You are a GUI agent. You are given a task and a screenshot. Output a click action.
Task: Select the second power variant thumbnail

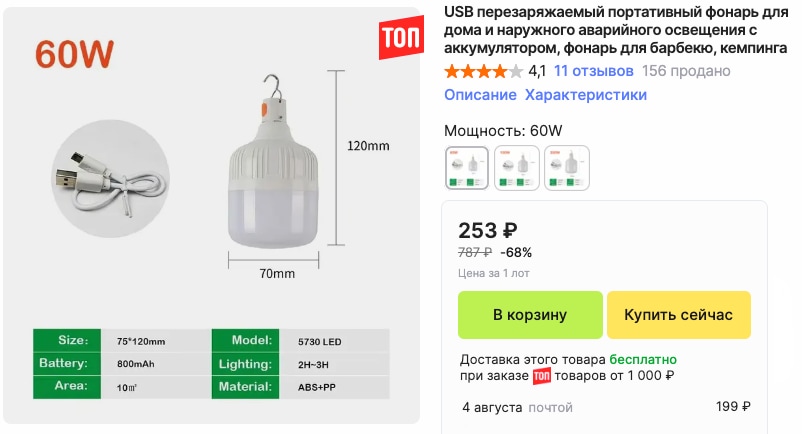point(516,167)
